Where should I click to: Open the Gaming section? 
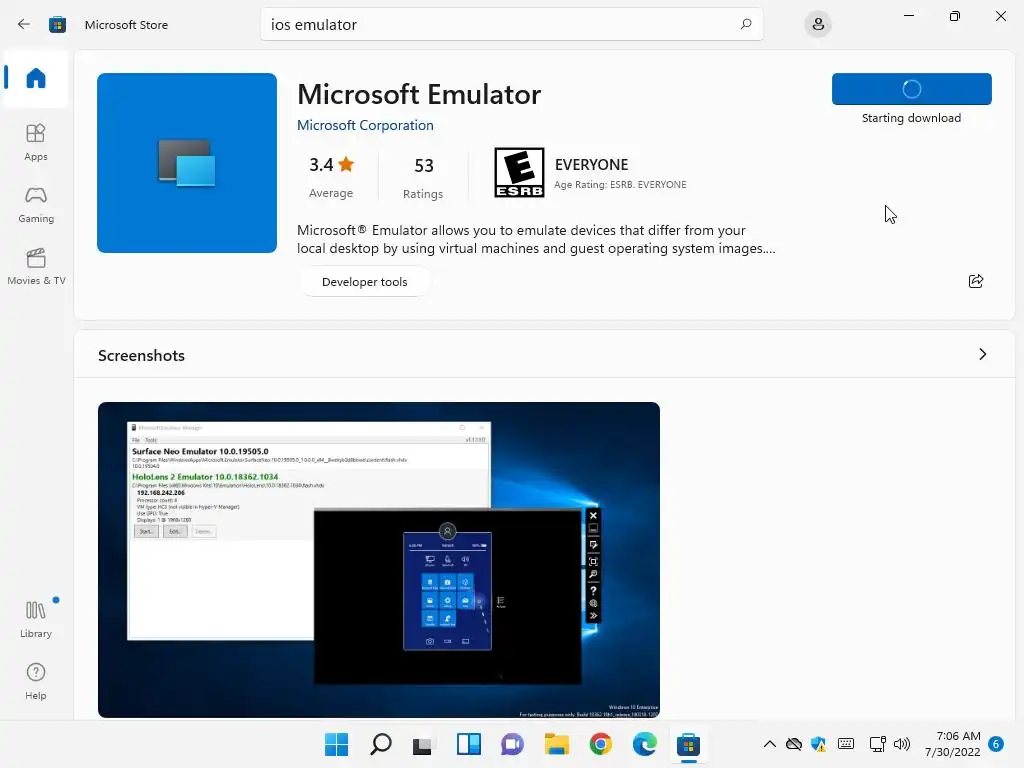pyautogui.click(x=36, y=204)
